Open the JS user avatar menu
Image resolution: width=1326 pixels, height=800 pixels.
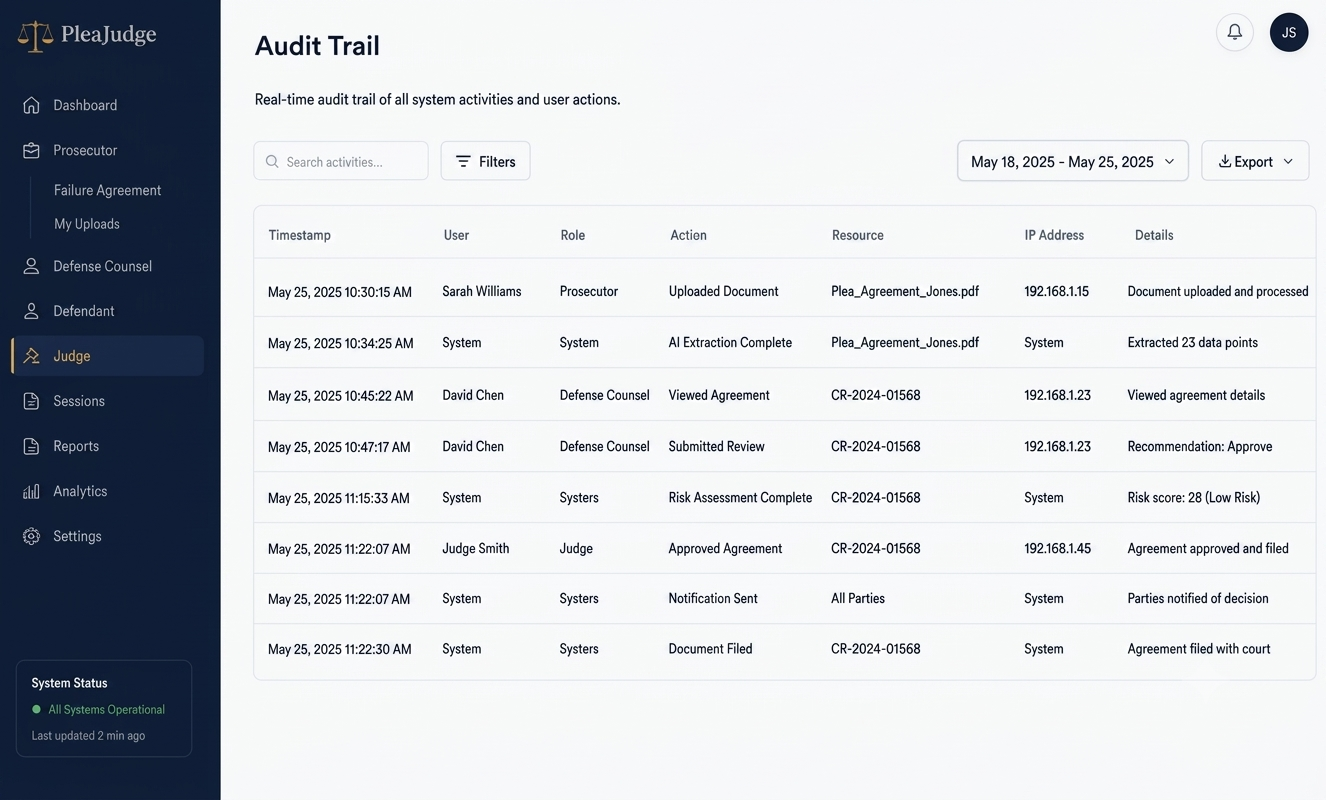1289,32
